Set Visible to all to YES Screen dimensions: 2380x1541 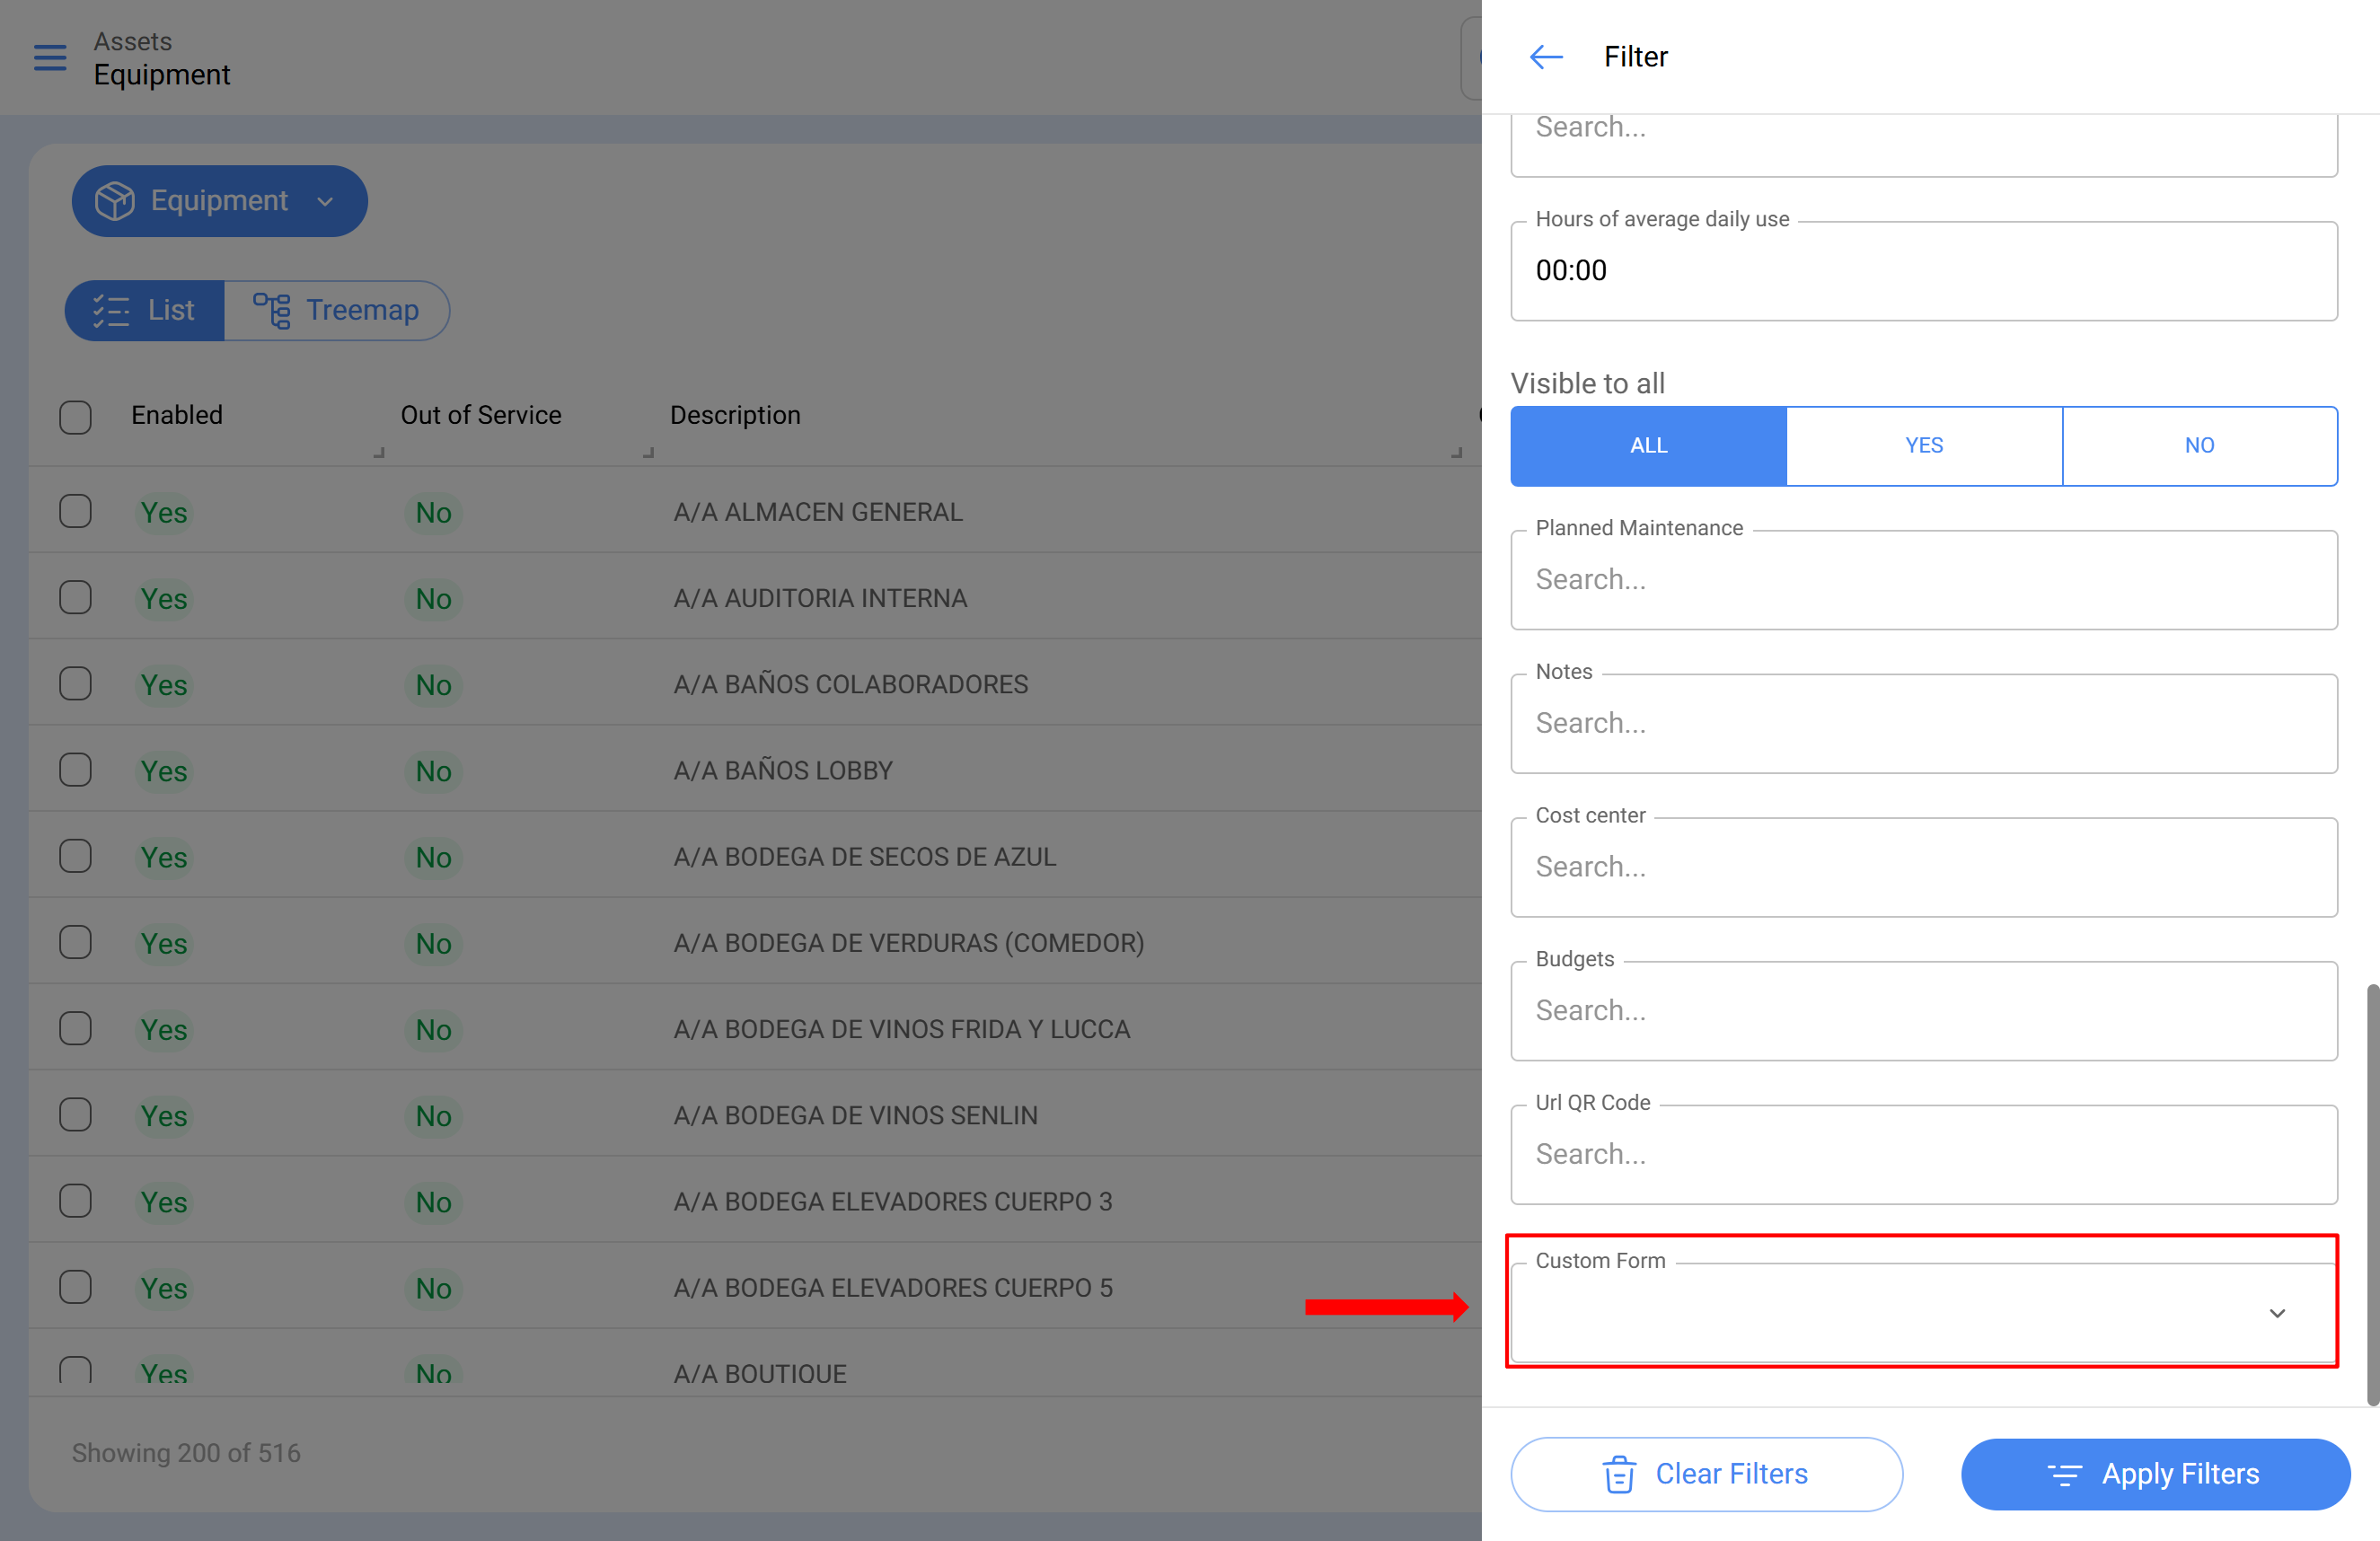coord(1923,446)
